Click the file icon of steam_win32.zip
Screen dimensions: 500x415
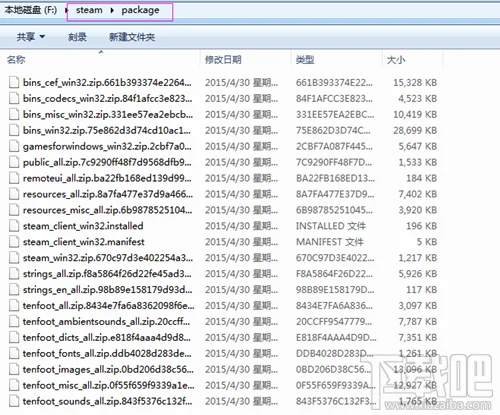pyautogui.click(x=14, y=258)
